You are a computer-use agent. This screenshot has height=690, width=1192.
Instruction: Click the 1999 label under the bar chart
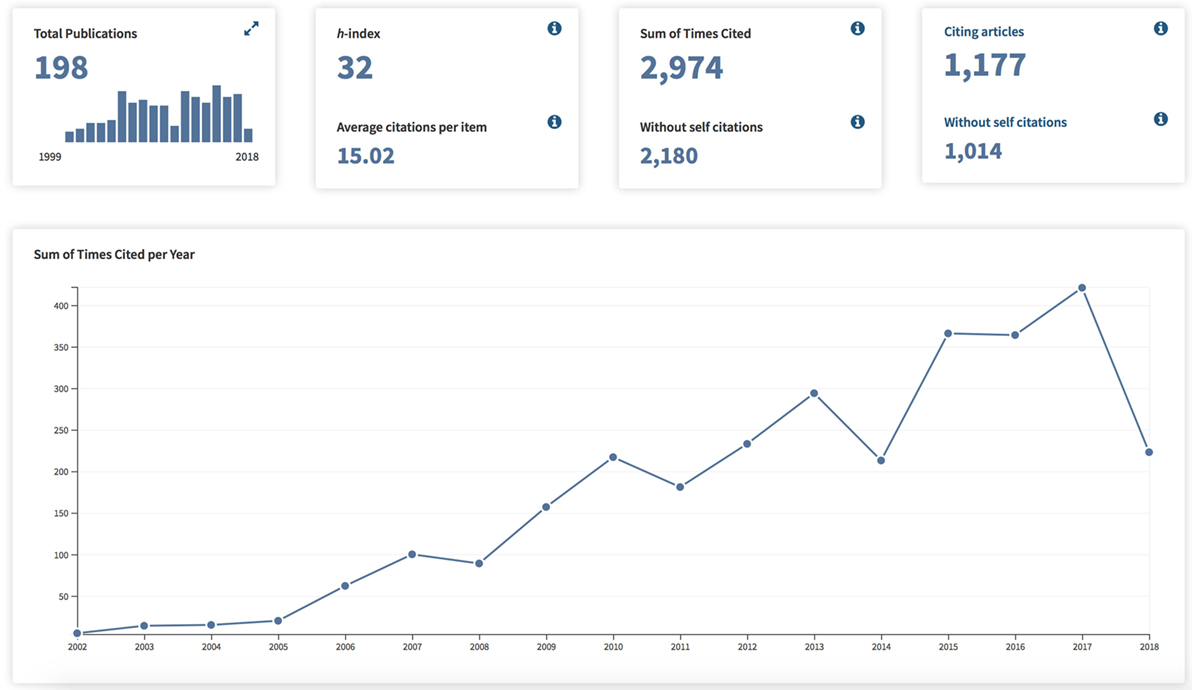coord(50,157)
